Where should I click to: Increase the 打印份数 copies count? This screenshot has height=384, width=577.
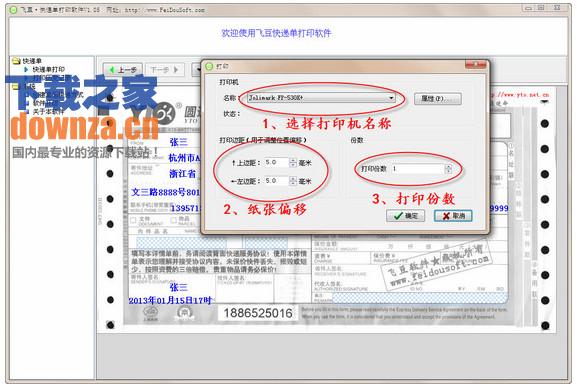pyautogui.click(x=448, y=166)
